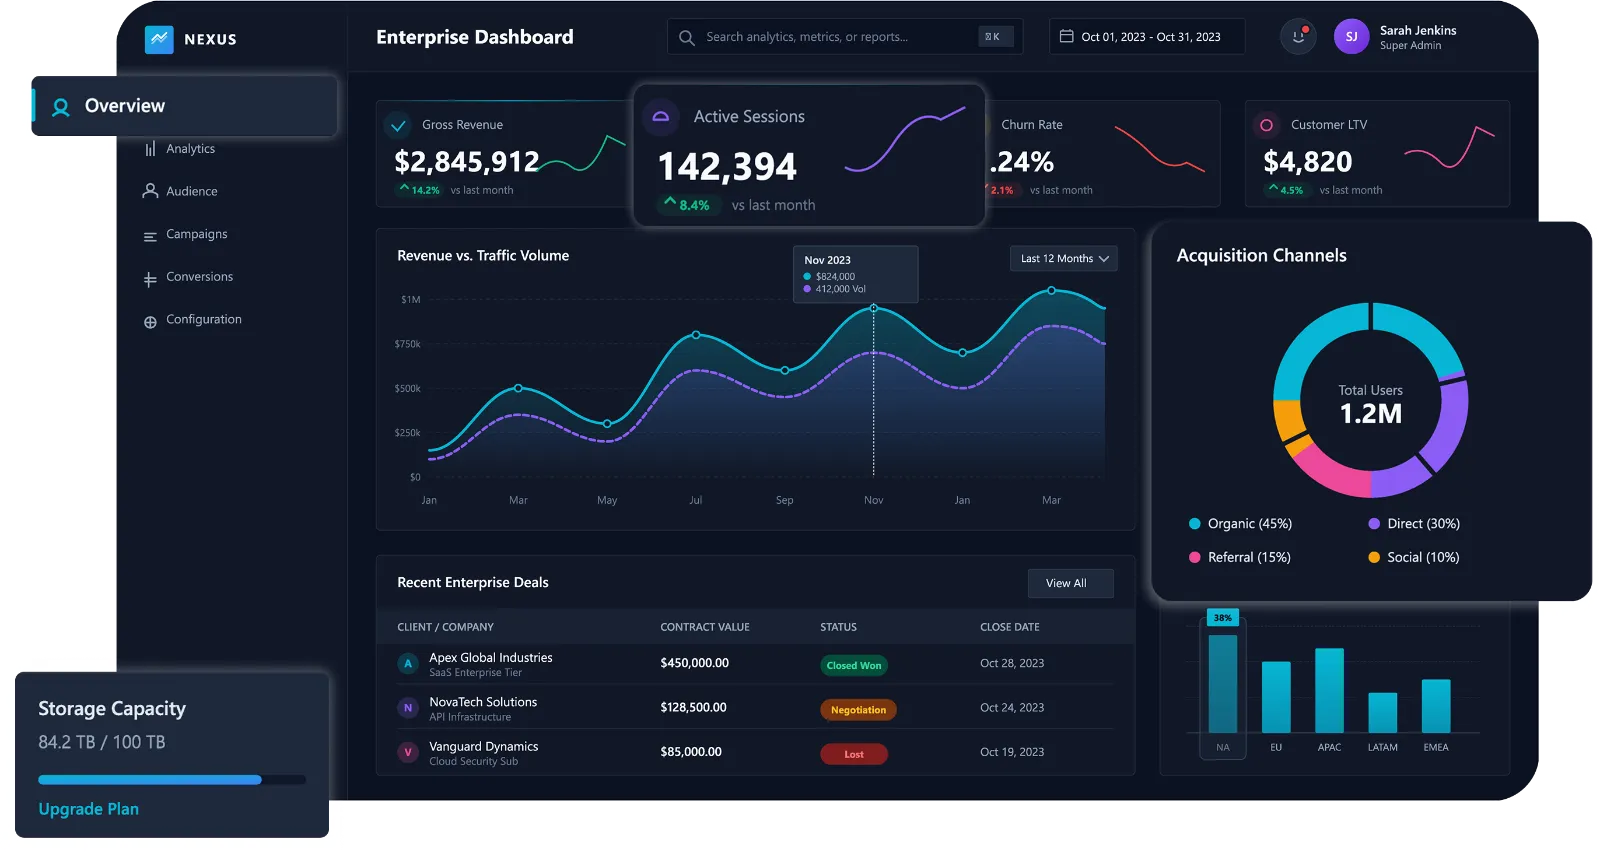Click the Configuration globe icon
Viewport: 1600px width, 853px height.
(150, 322)
